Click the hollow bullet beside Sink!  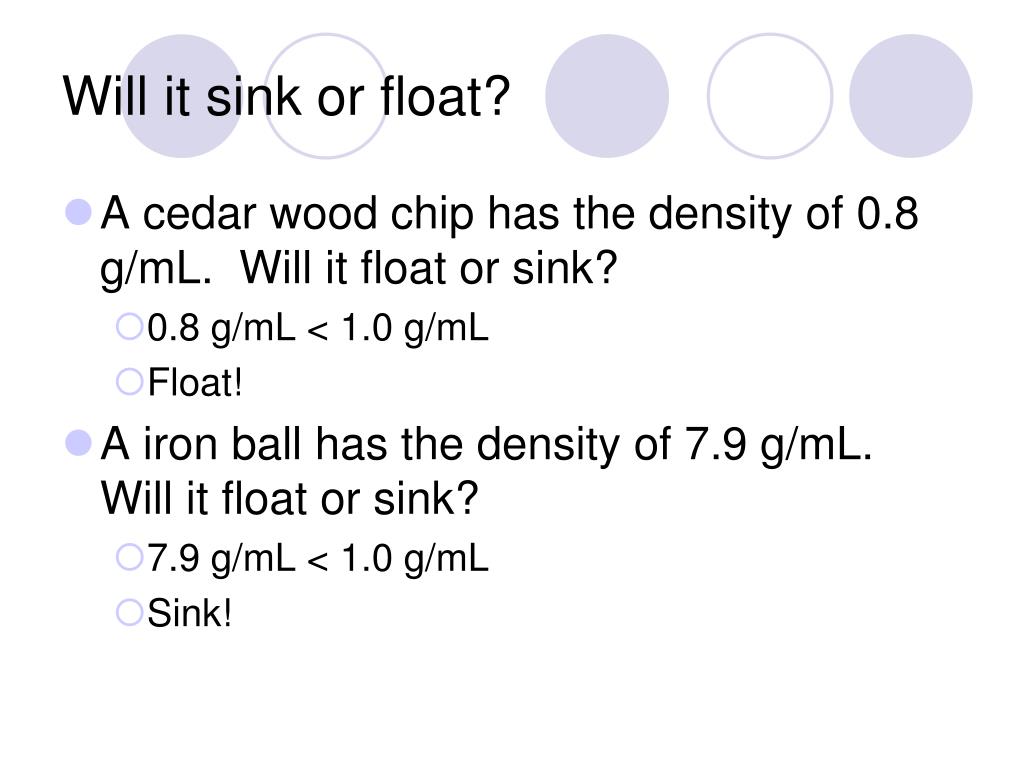pyautogui.click(x=129, y=613)
